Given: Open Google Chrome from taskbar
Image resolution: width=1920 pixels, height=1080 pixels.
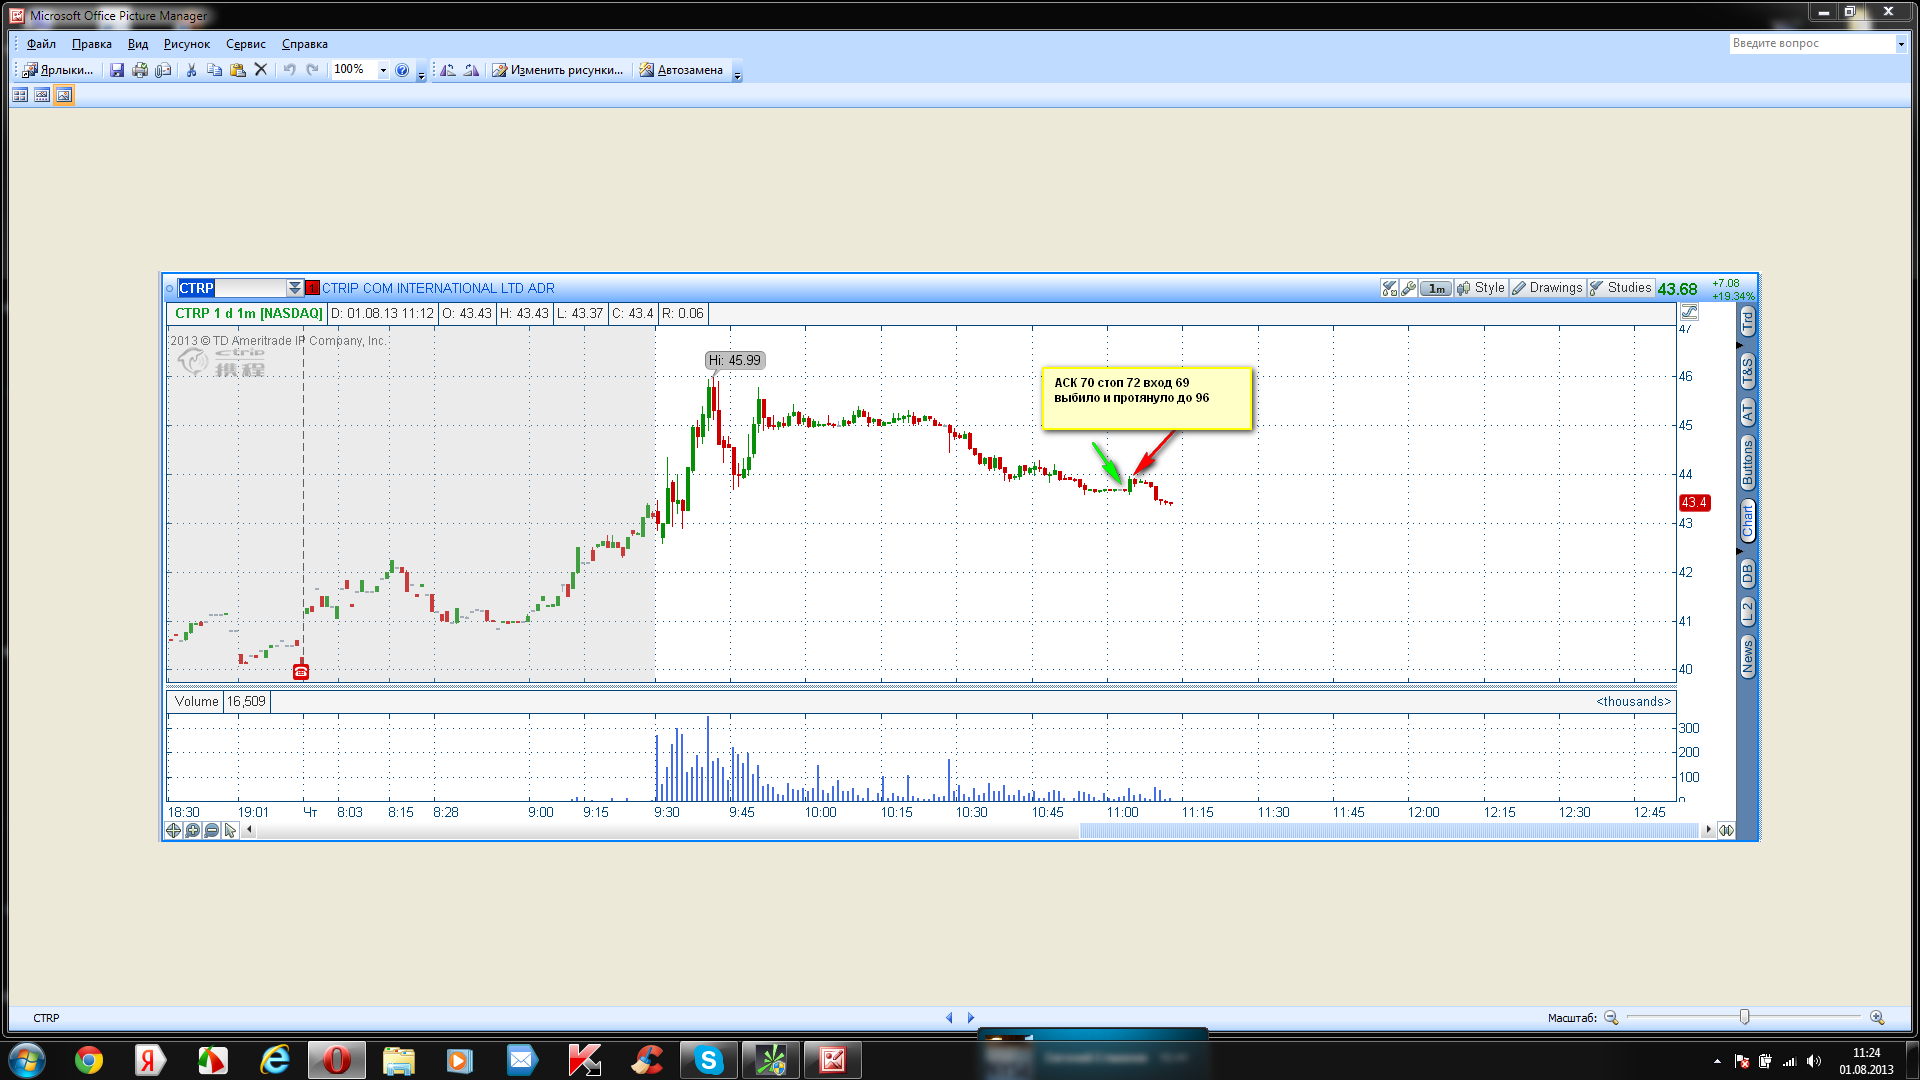Looking at the screenshot, I should coord(89,1060).
